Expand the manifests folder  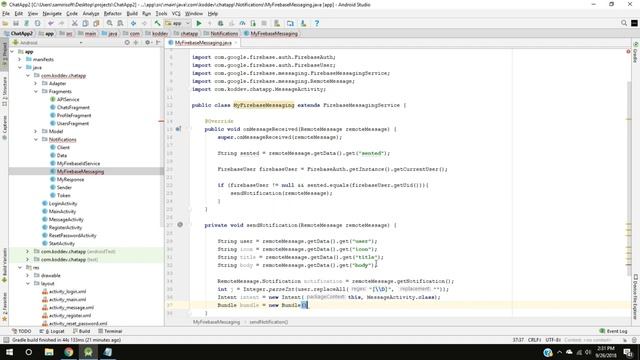20,60
